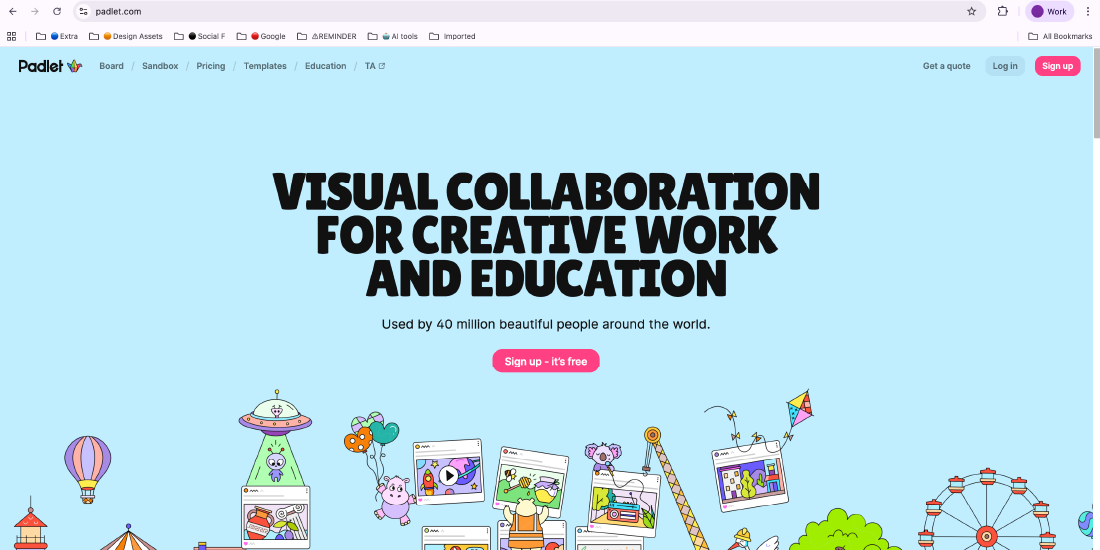This screenshot has height=550, width=1100.
Task: Click the Log in button
Action: click(1005, 66)
